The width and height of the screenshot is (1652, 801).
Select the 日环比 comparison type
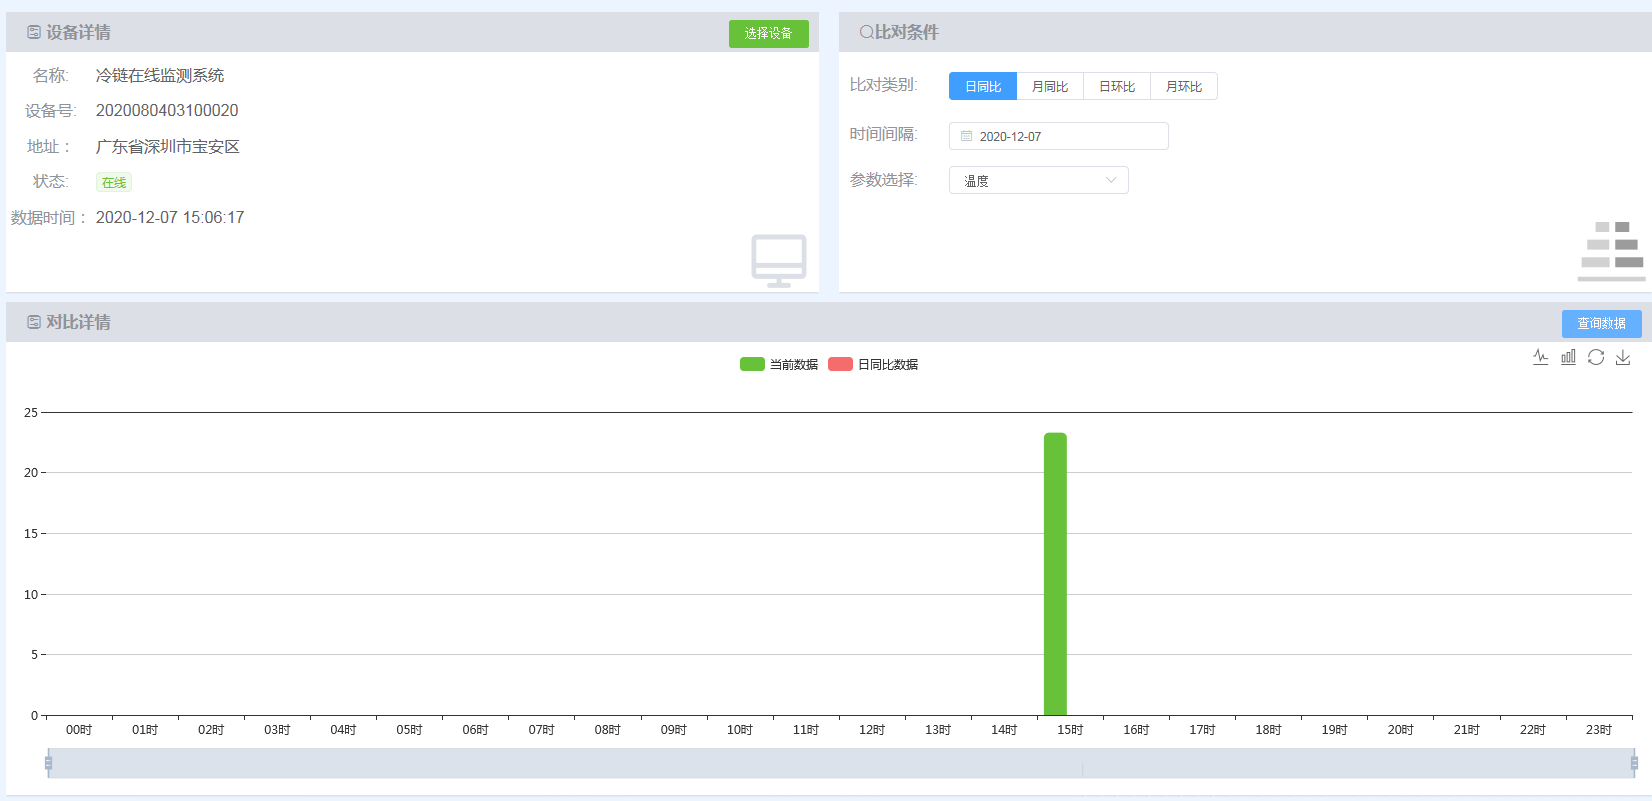pos(1116,87)
